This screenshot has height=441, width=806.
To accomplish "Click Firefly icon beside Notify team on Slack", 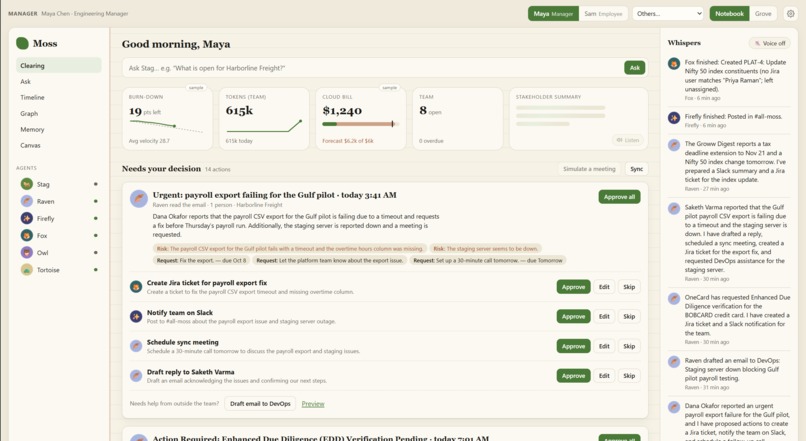I will [x=136, y=317].
